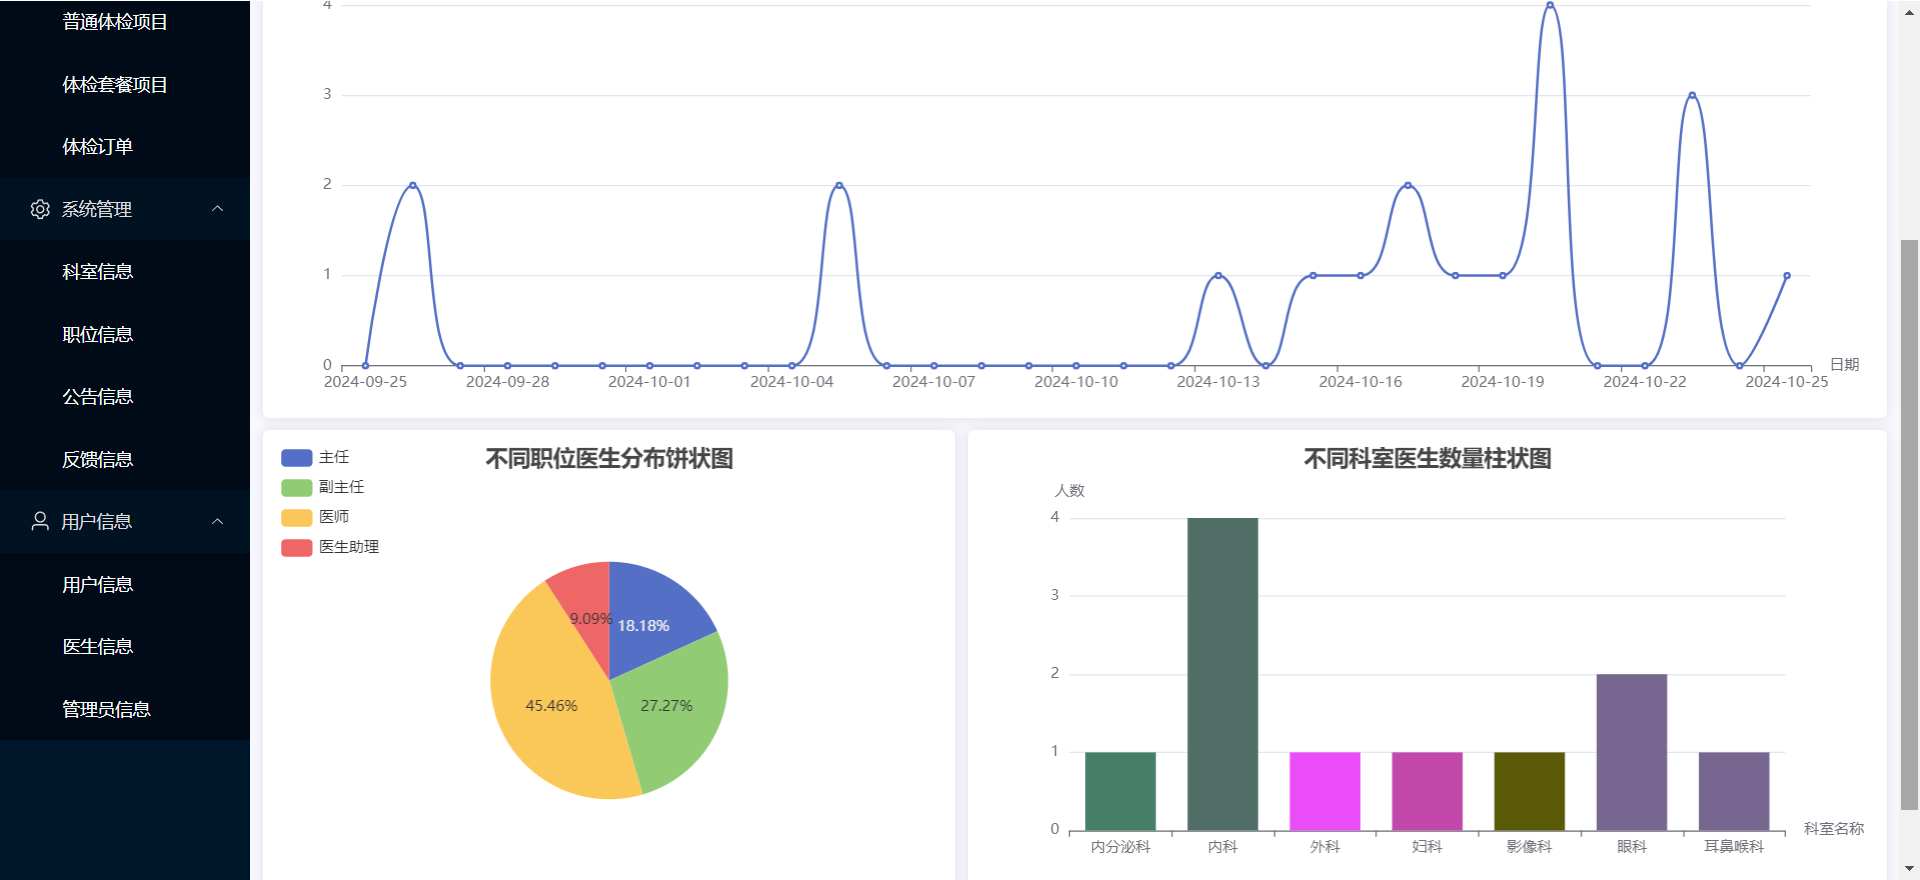This screenshot has height=880, width=1920.
Task: Collapse the 系统管理 menu chevron
Action: tap(218, 209)
